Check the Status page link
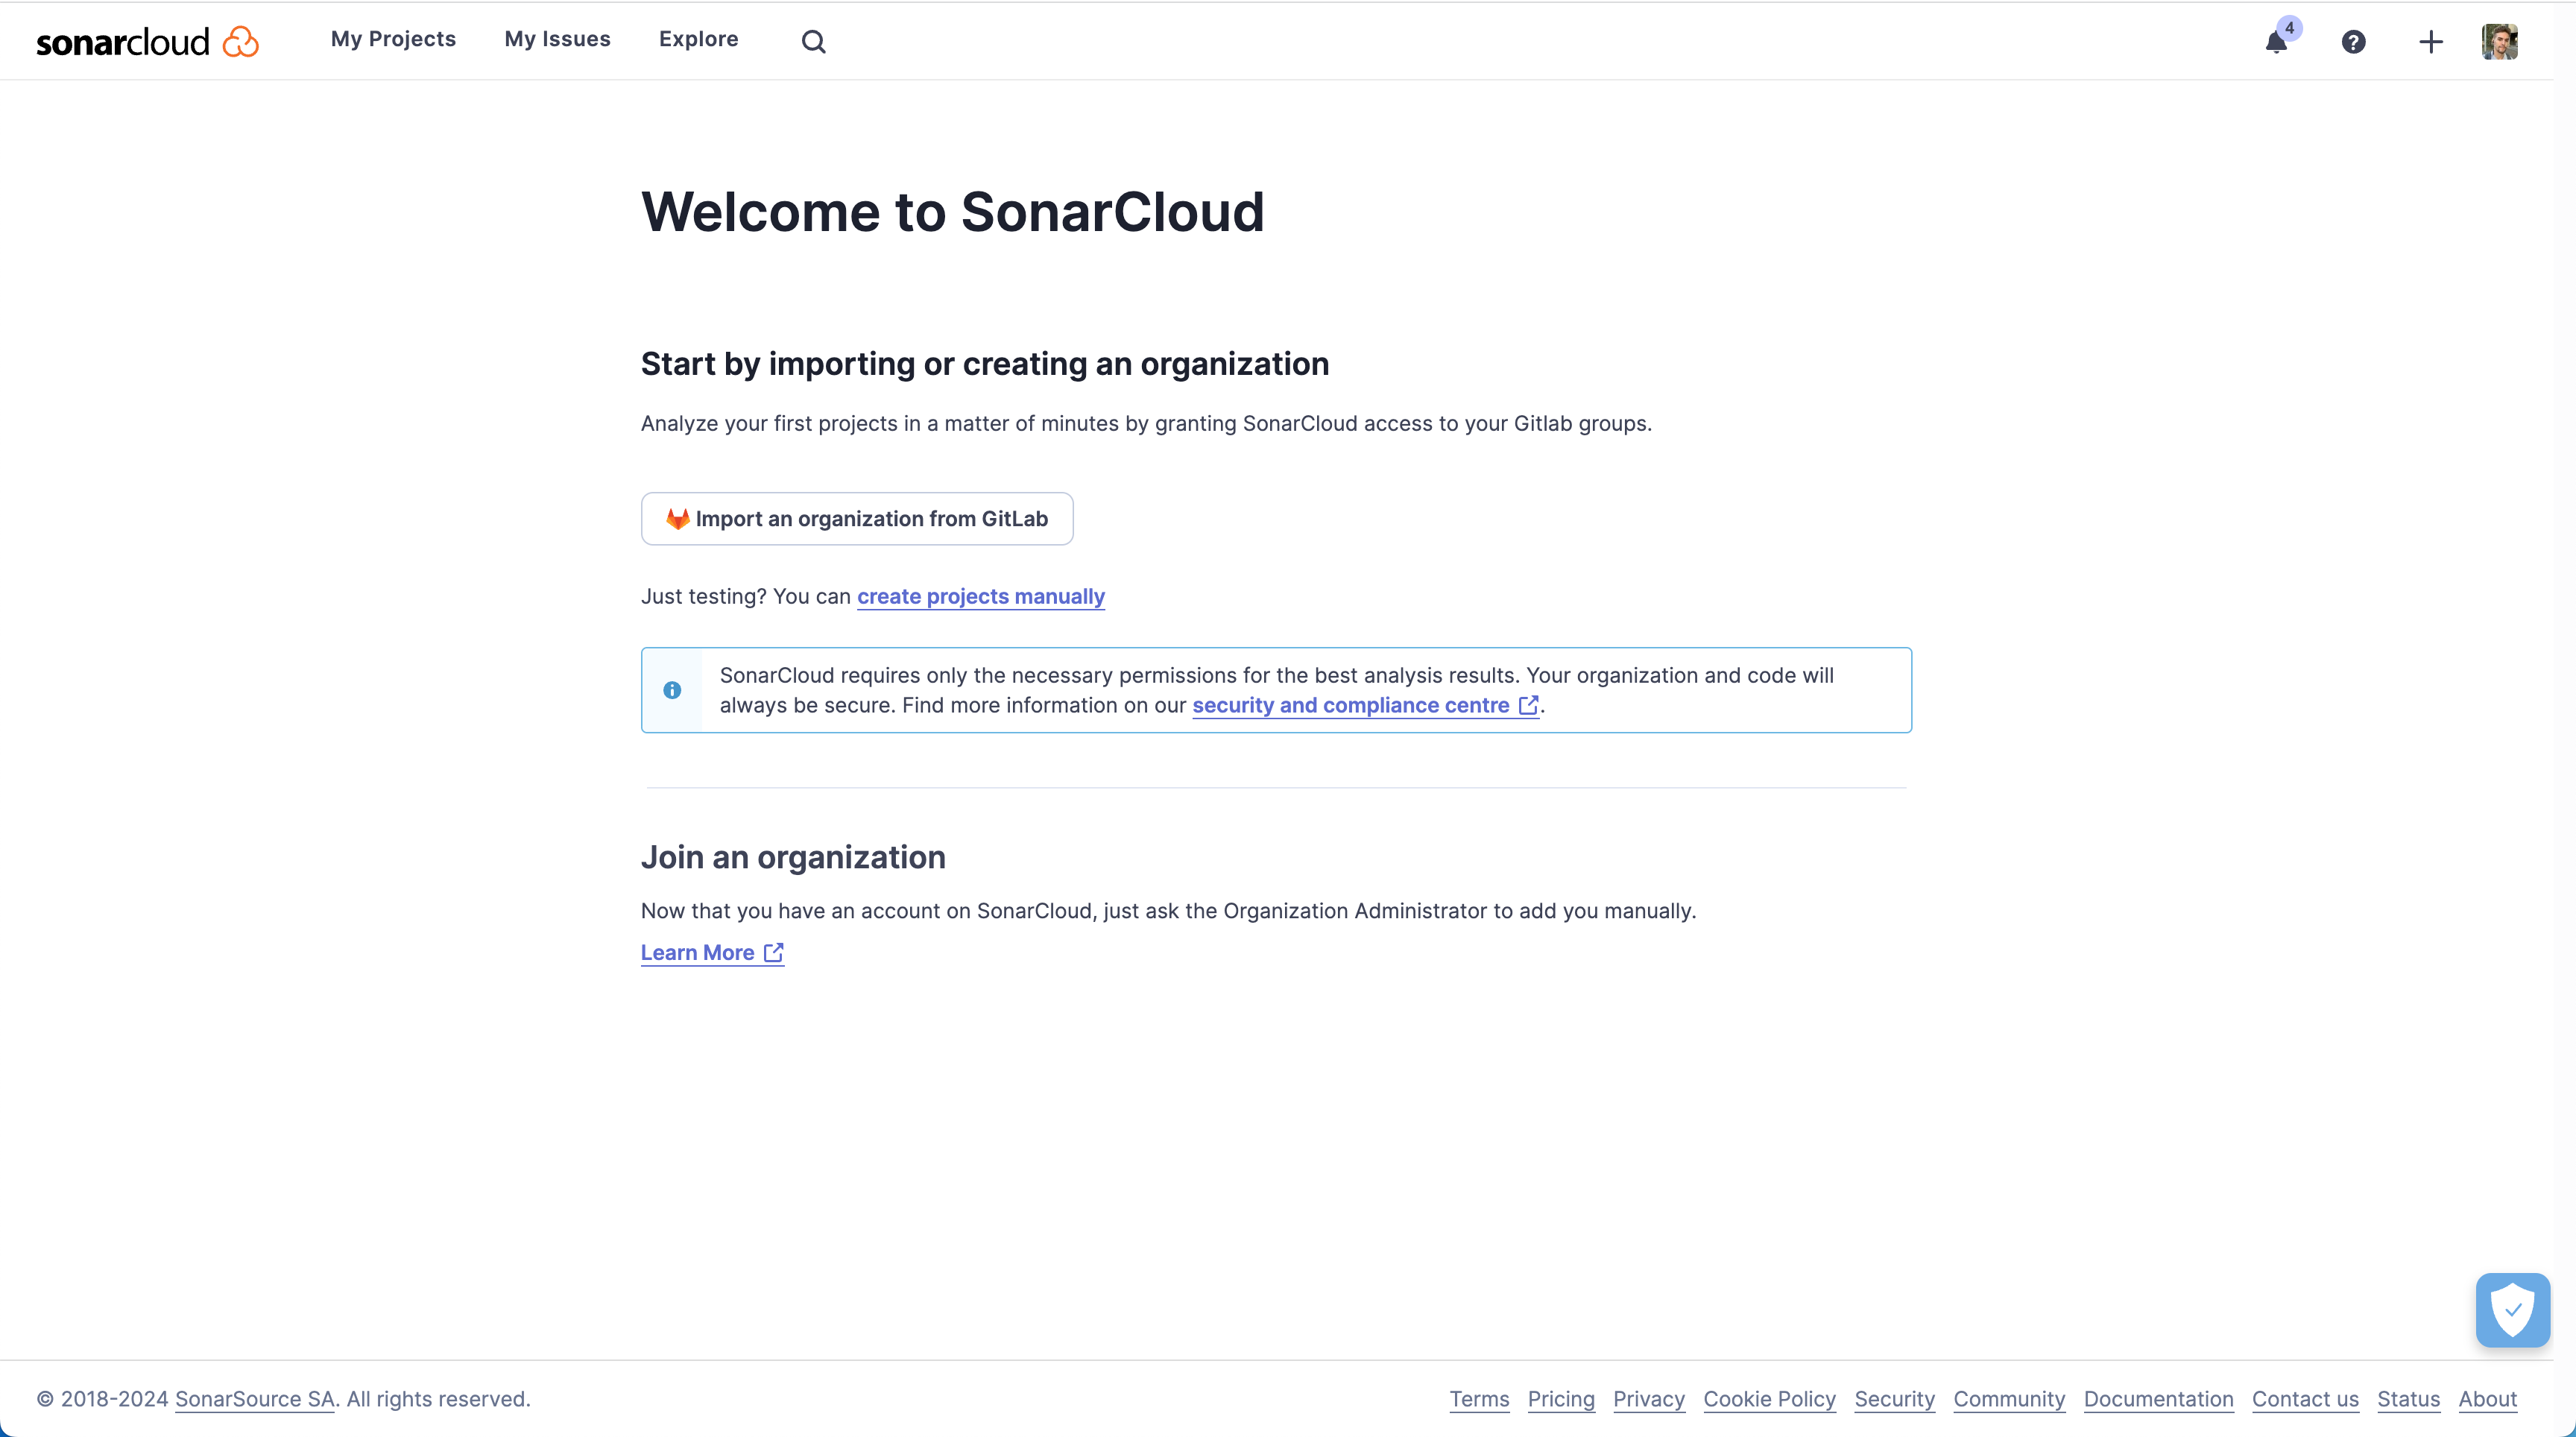Viewport: 2576px width, 1437px height. pyautogui.click(x=2408, y=1399)
